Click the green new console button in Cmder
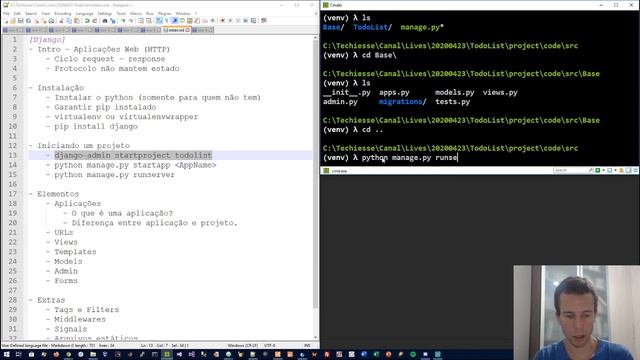 point(598,170)
